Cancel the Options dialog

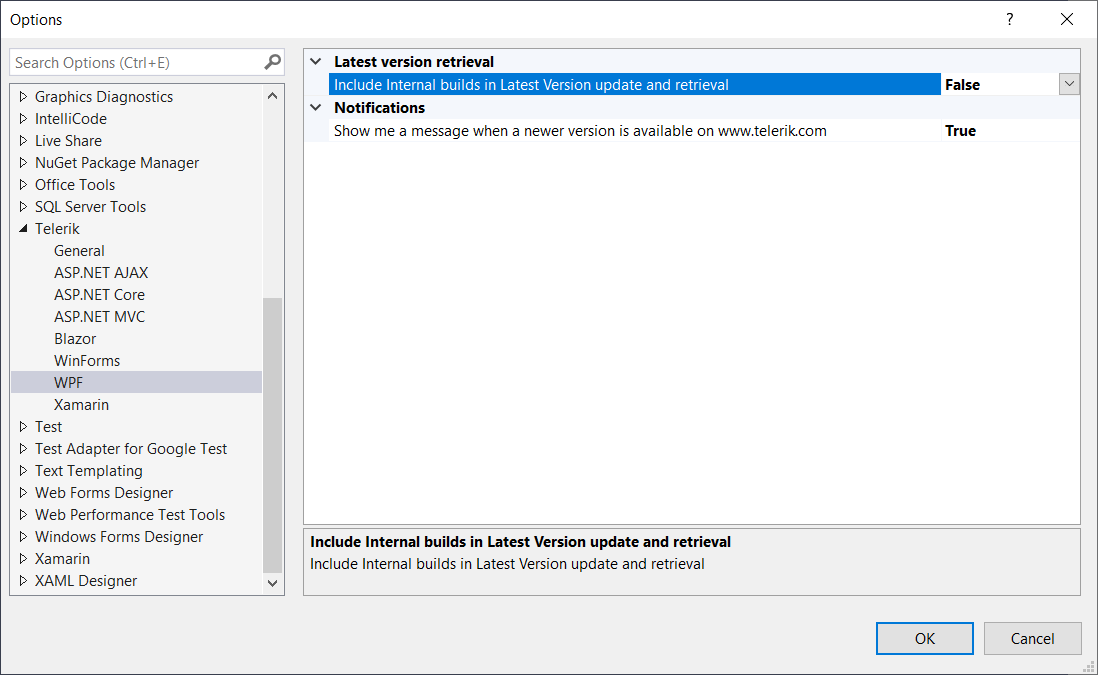point(1032,638)
